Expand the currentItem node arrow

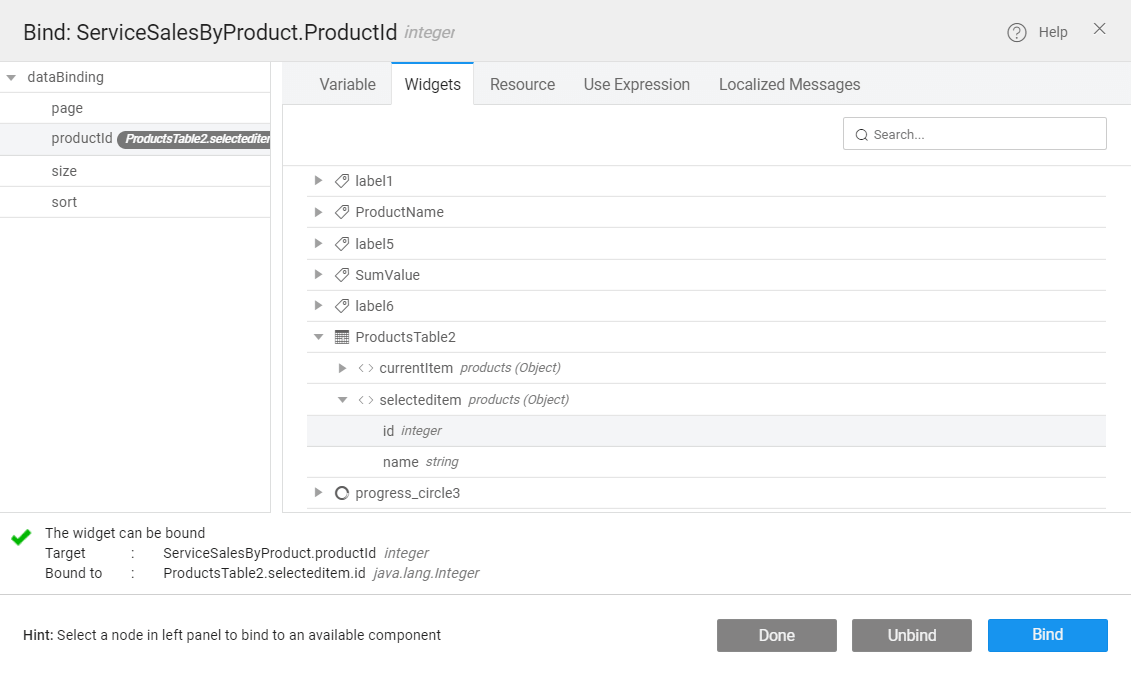click(342, 368)
